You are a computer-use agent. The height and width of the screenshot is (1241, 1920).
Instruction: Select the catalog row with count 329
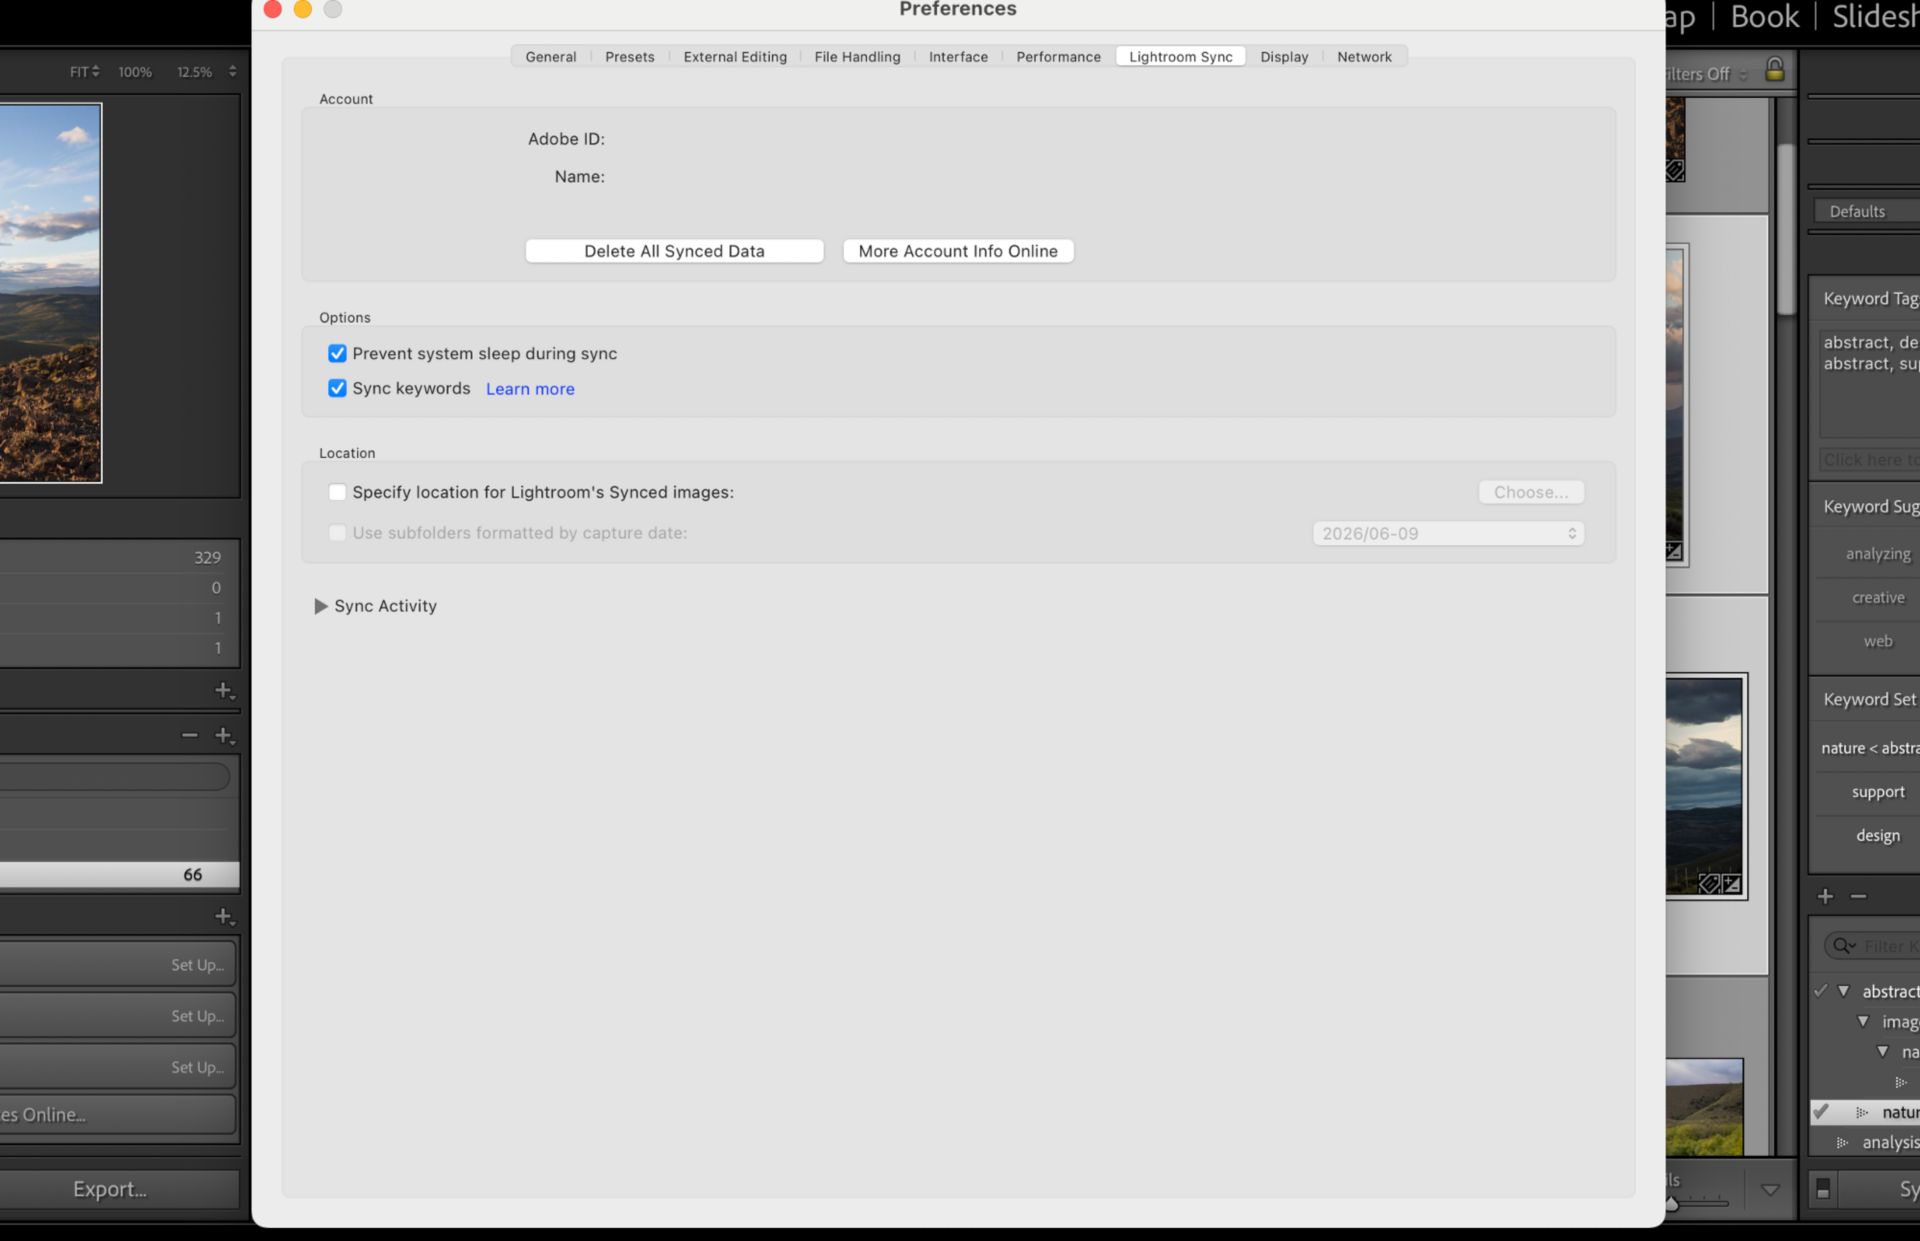tap(119, 558)
